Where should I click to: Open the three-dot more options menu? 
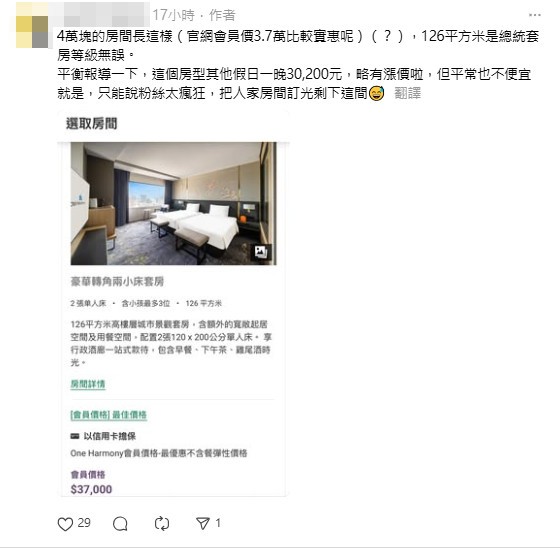tap(535, 15)
